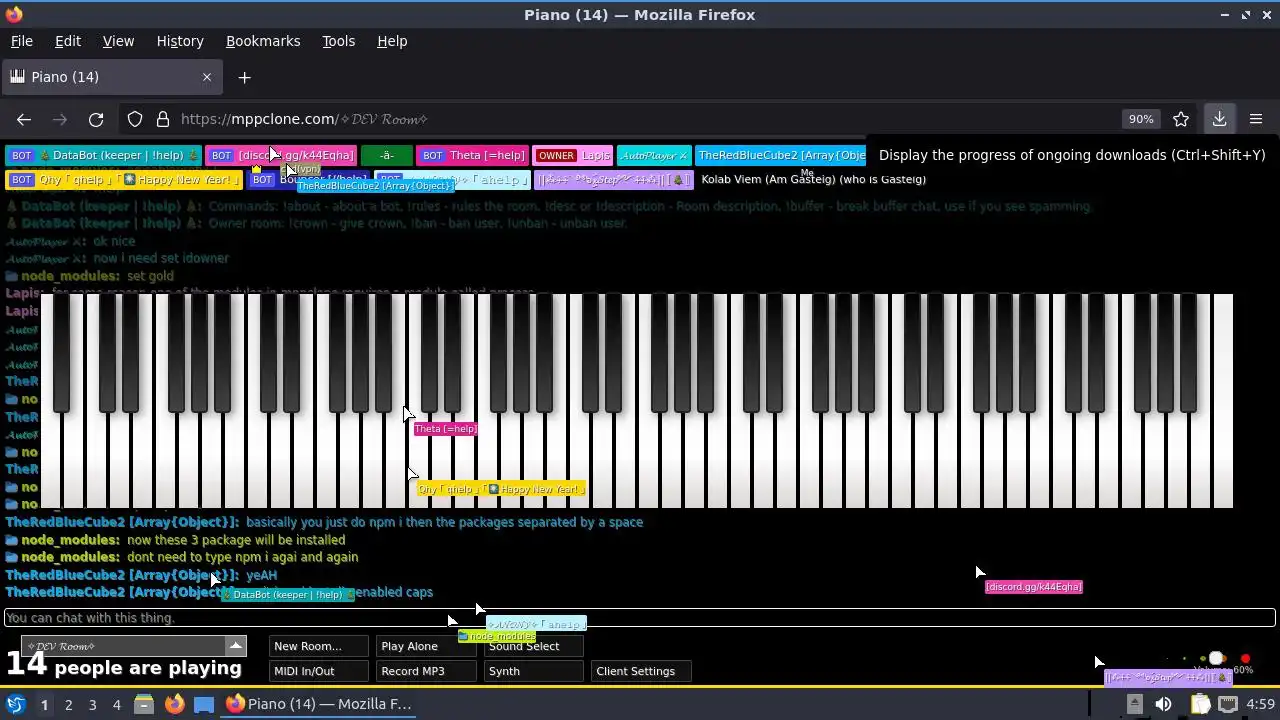Expand the DEV Room channel list arrow
1280x720 pixels.
pos(235,646)
